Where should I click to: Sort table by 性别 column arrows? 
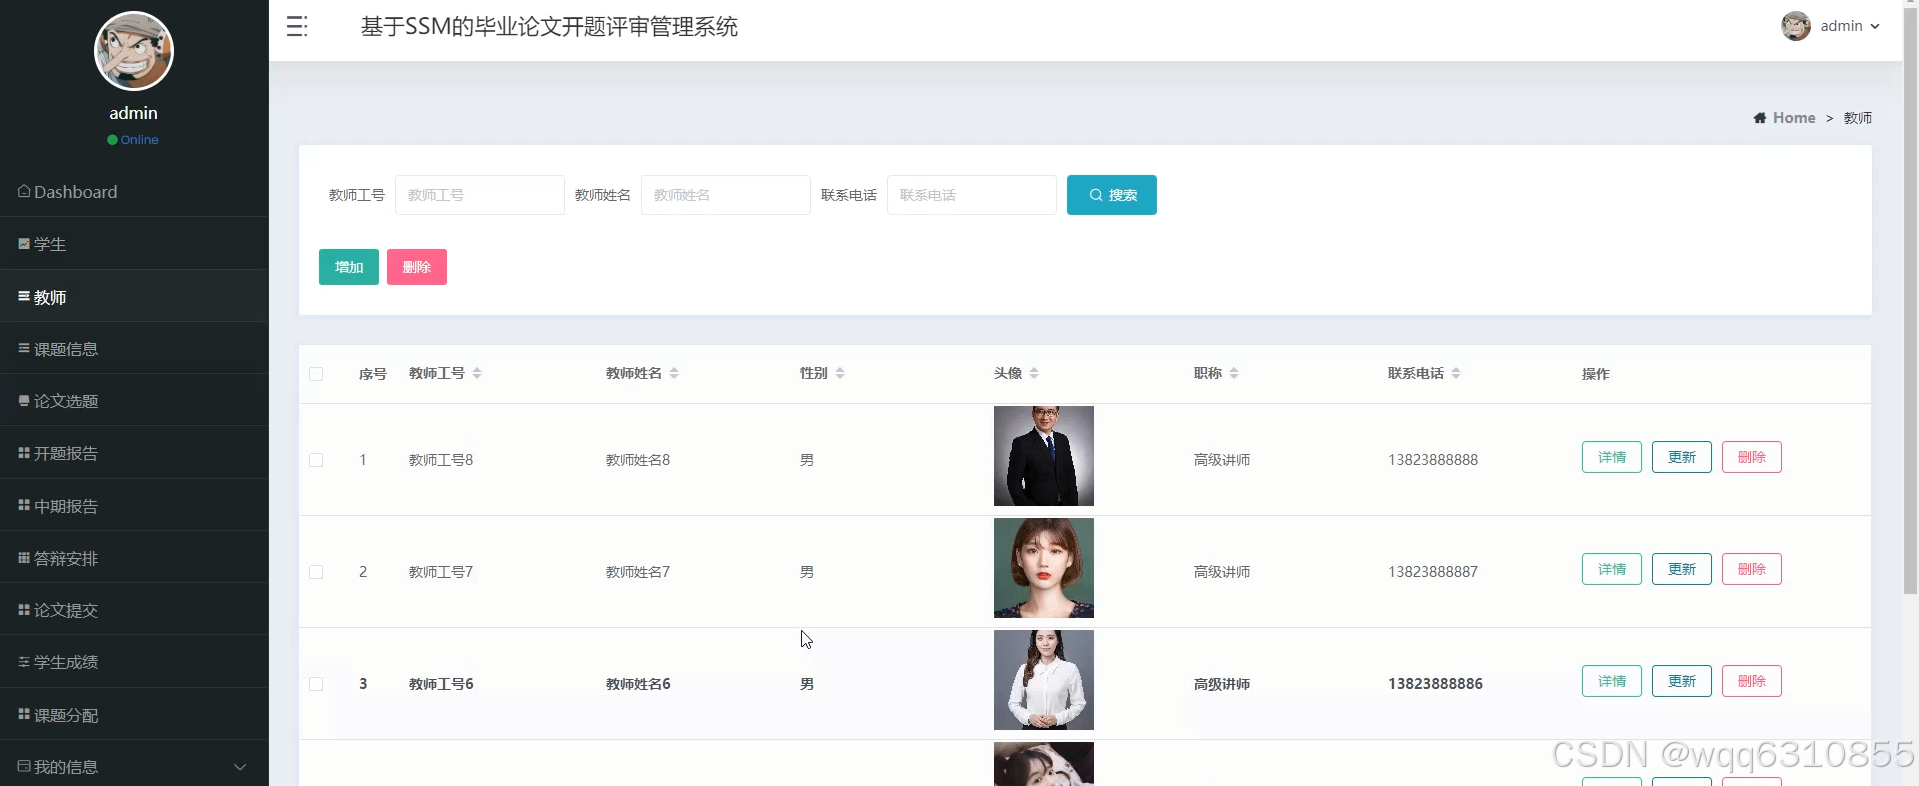pyautogui.click(x=840, y=373)
